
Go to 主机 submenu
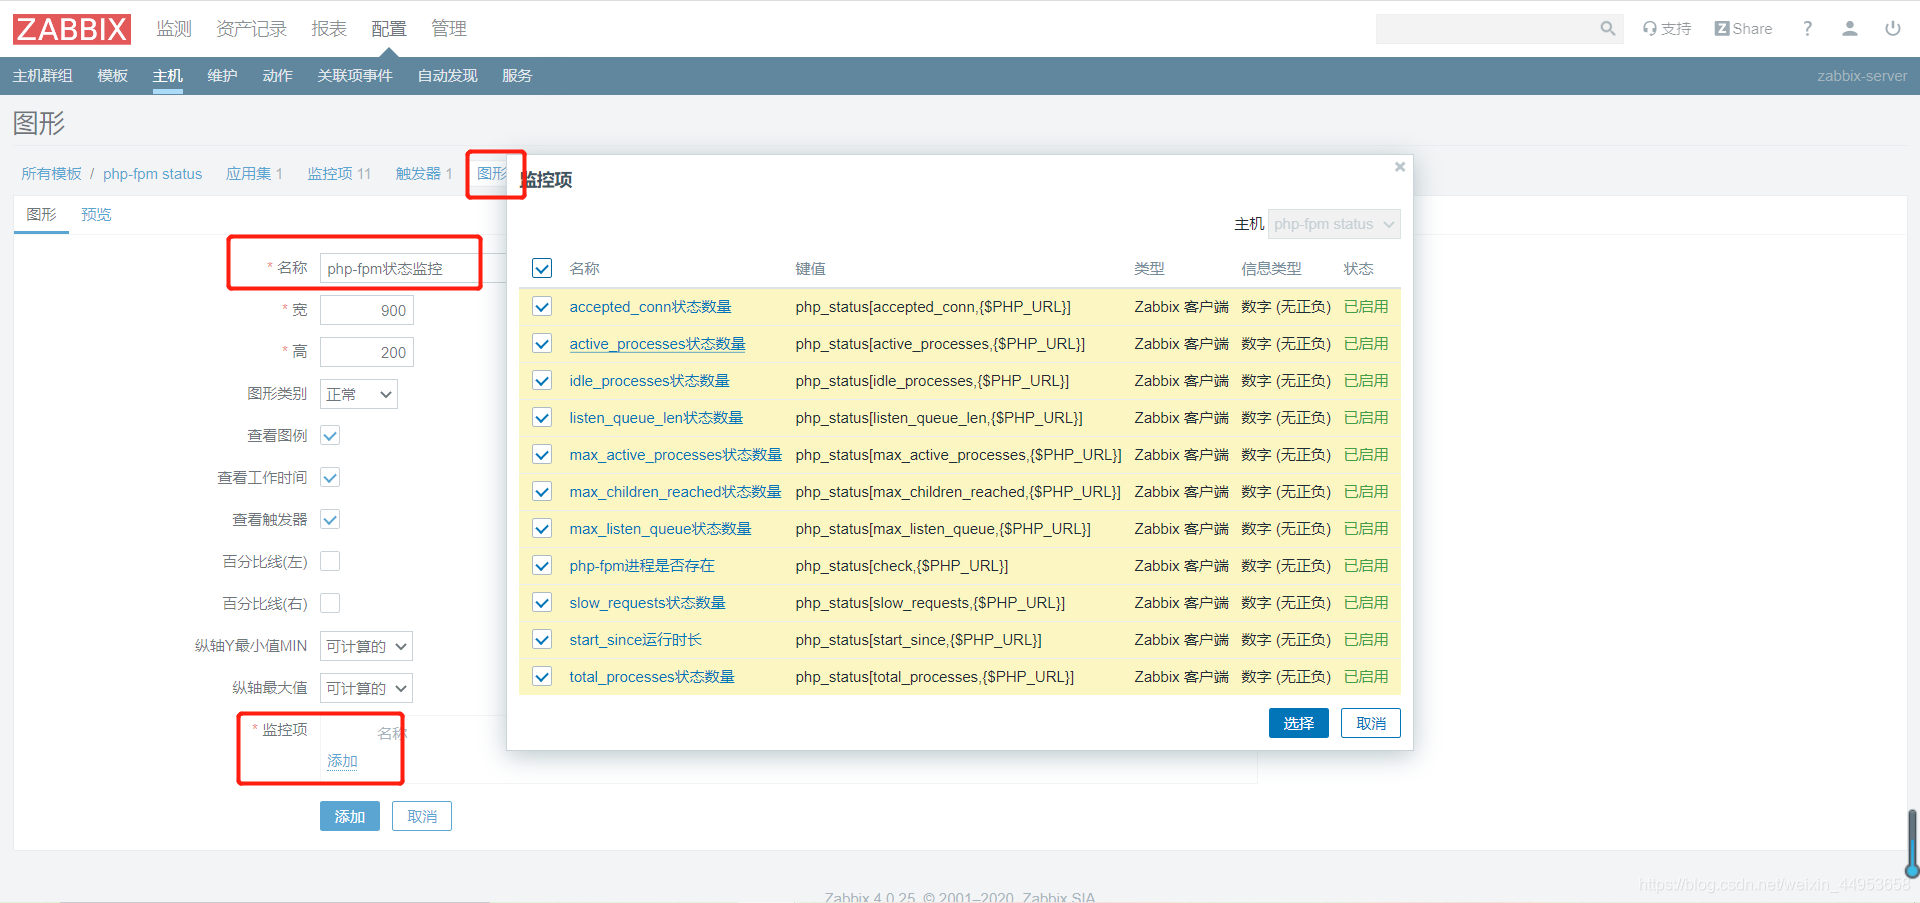[x=168, y=76]
